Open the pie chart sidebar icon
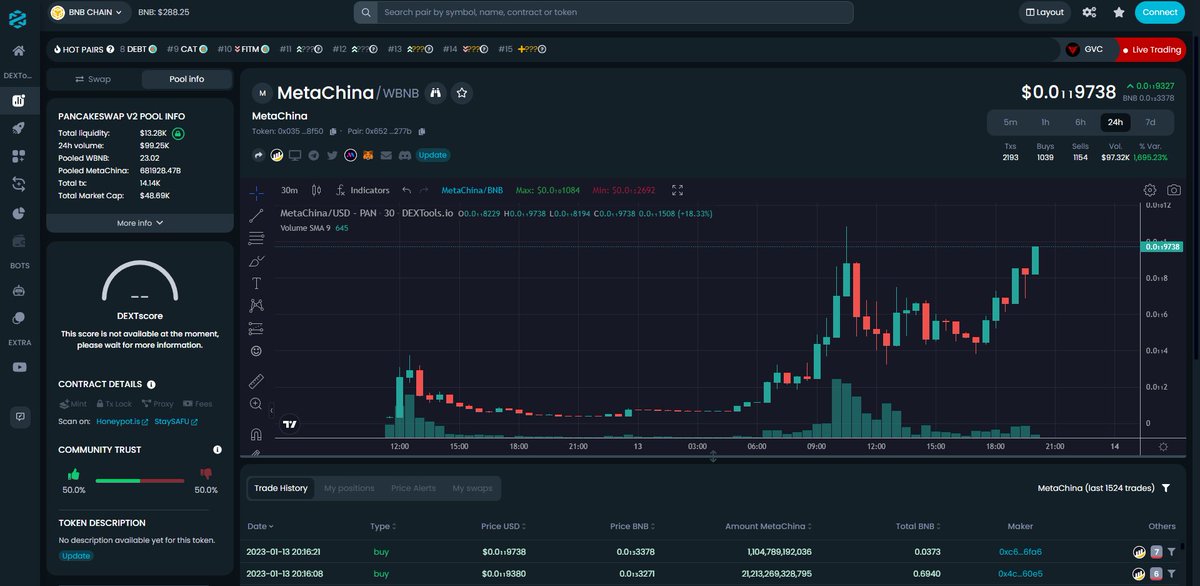This screenshot has width=1200, height=586. pyautogui.click(x=18, y=213)
